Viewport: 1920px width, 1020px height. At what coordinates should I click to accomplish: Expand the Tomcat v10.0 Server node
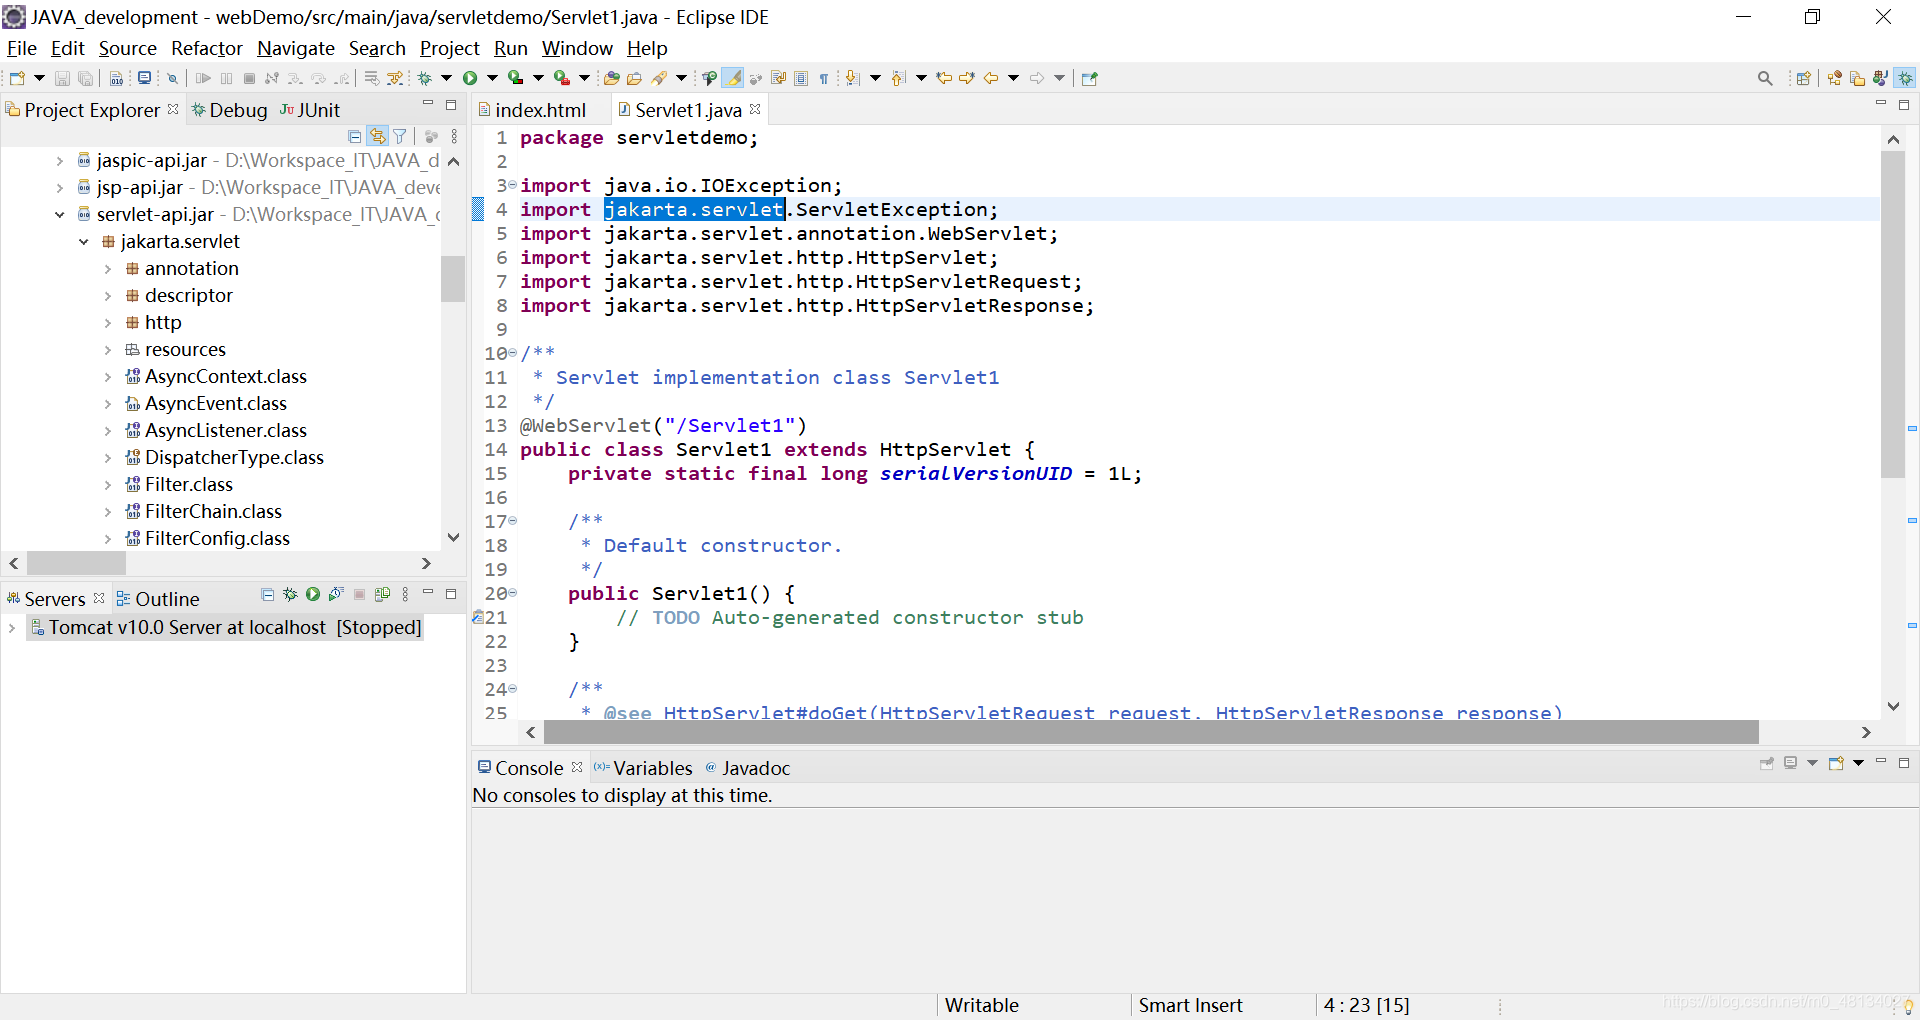[12, 627]
